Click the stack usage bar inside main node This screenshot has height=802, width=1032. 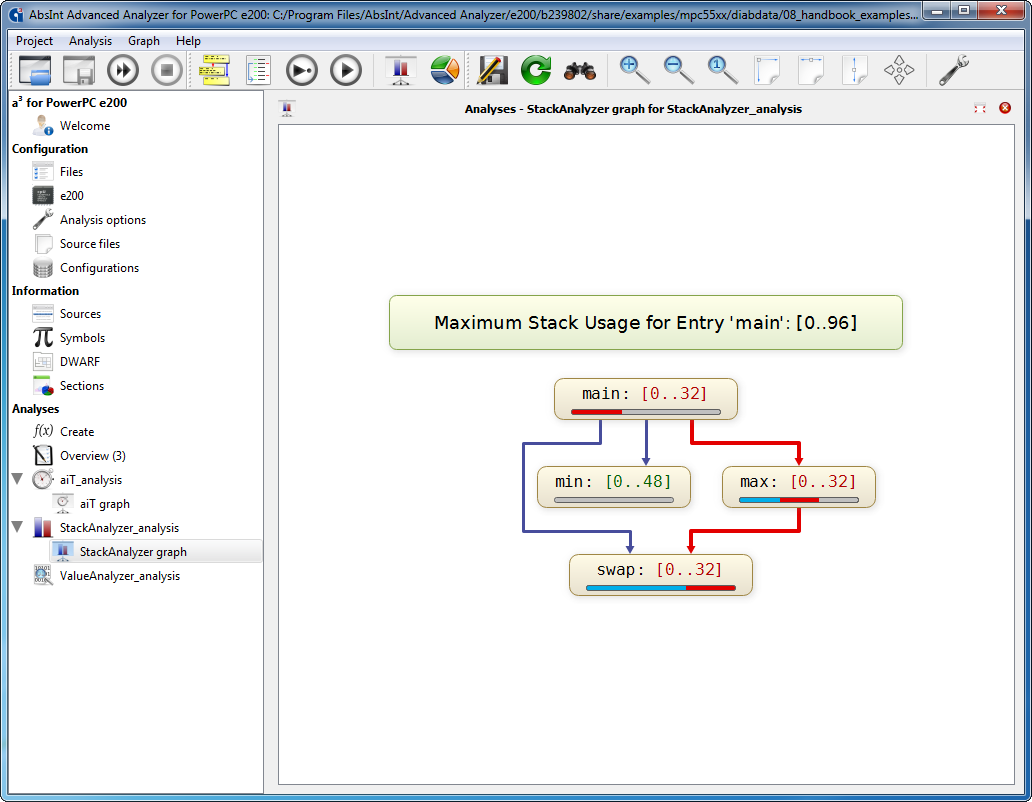tap(646, 412)
